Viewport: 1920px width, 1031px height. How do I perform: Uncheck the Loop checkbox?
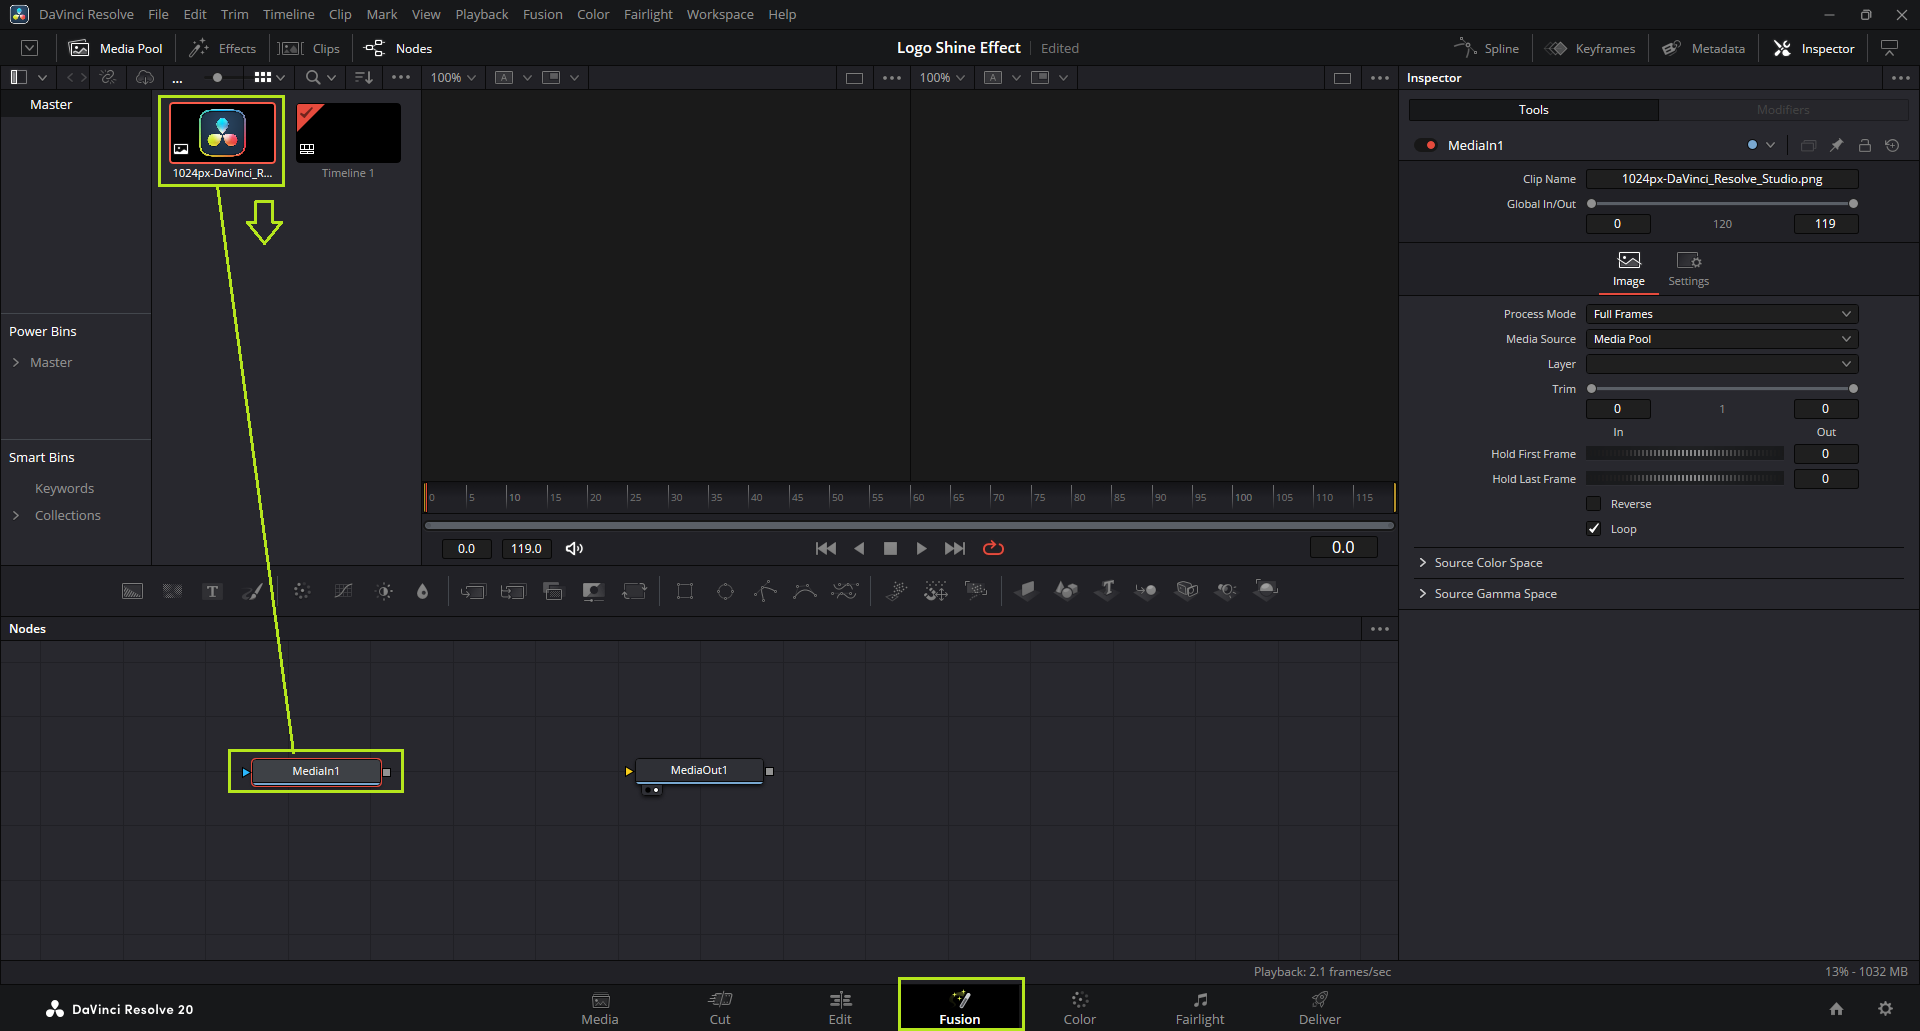pos(1594,529)
